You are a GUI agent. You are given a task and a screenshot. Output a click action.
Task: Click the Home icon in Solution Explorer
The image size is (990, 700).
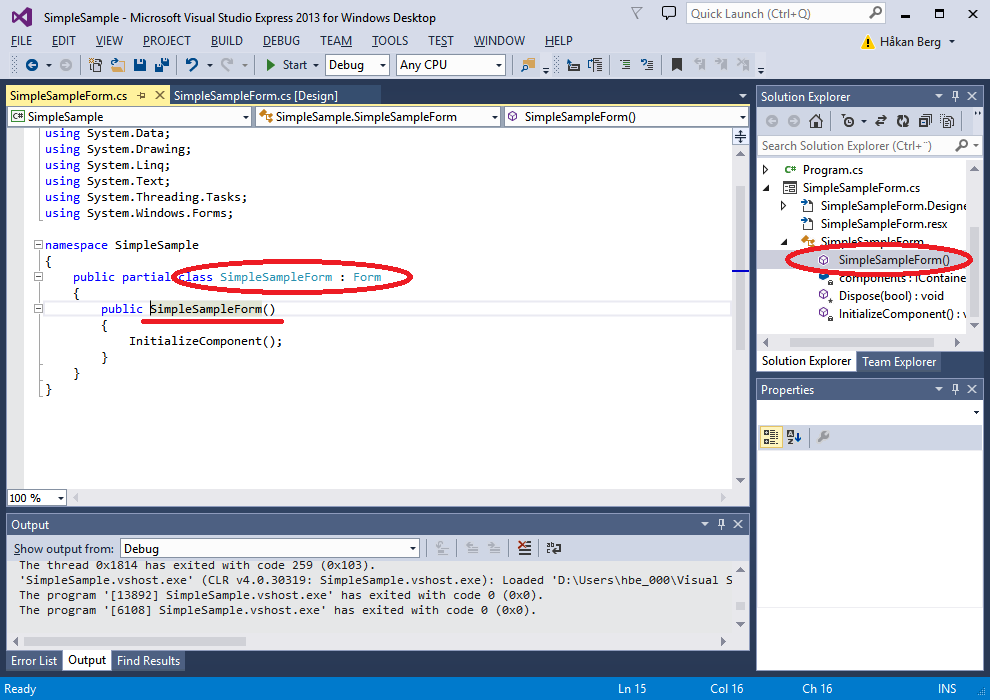click(x=816, y=121)
